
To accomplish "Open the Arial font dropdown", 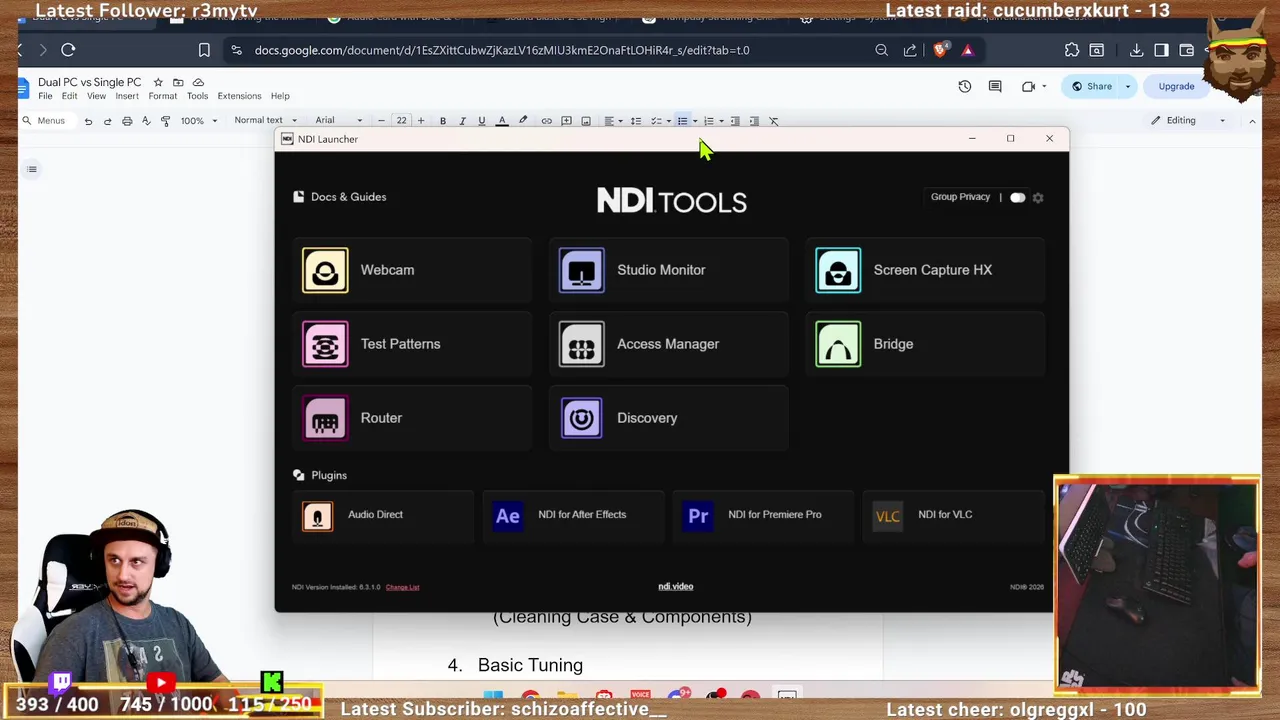I will pos(339,121).
